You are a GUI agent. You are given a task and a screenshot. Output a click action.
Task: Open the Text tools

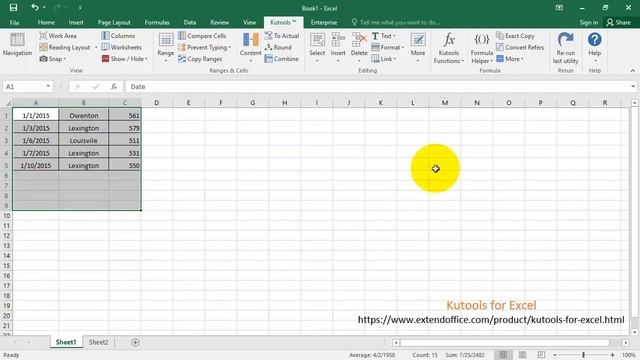click(x=383, y=36)
